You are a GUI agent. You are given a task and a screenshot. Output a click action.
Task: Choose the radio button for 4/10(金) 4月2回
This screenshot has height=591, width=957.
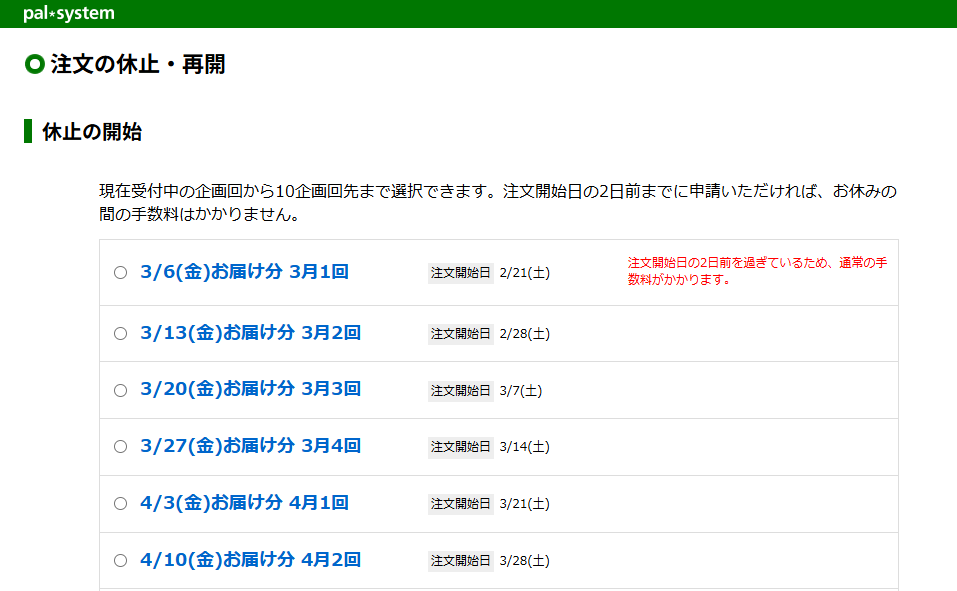tap(120, 561)
